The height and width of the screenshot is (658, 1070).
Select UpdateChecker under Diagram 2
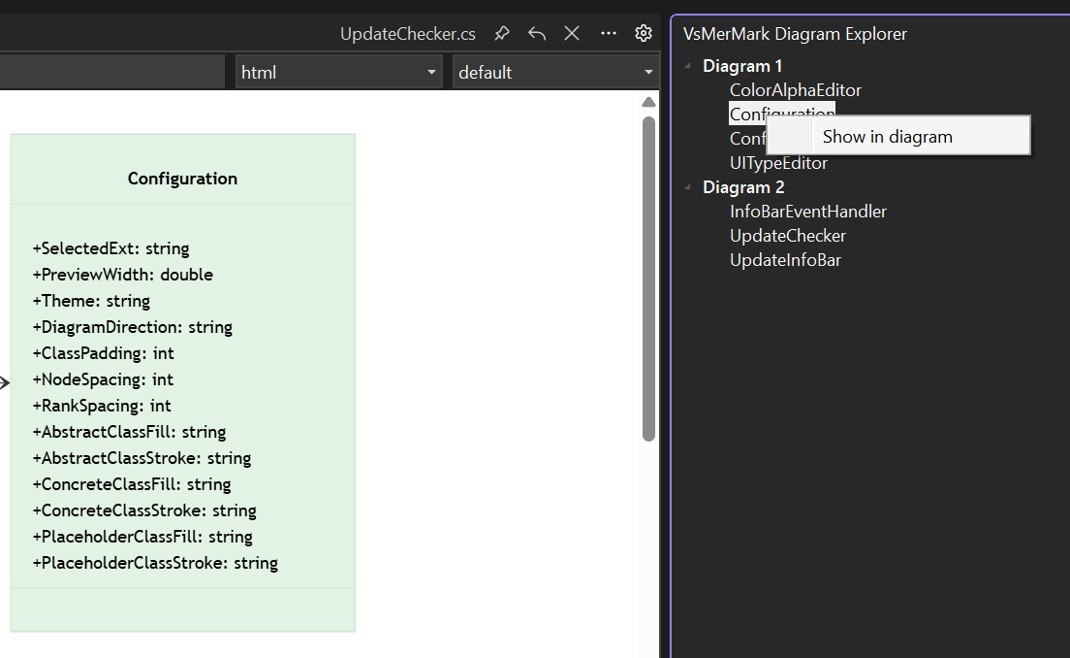coord(787,236)
